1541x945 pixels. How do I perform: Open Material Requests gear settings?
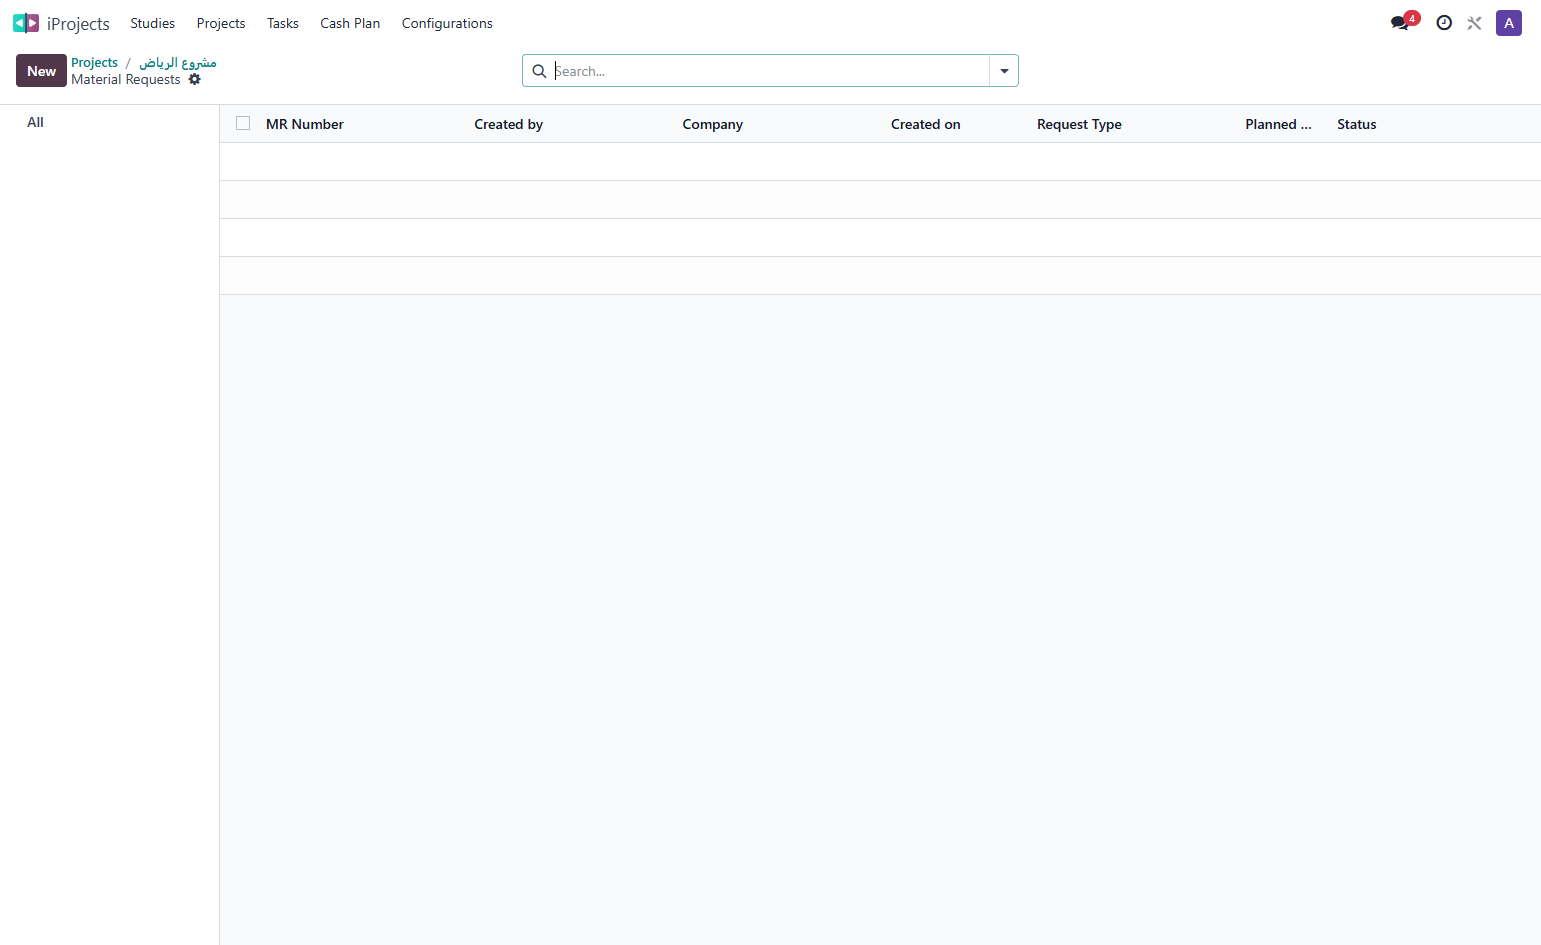[x=195, y=79]
